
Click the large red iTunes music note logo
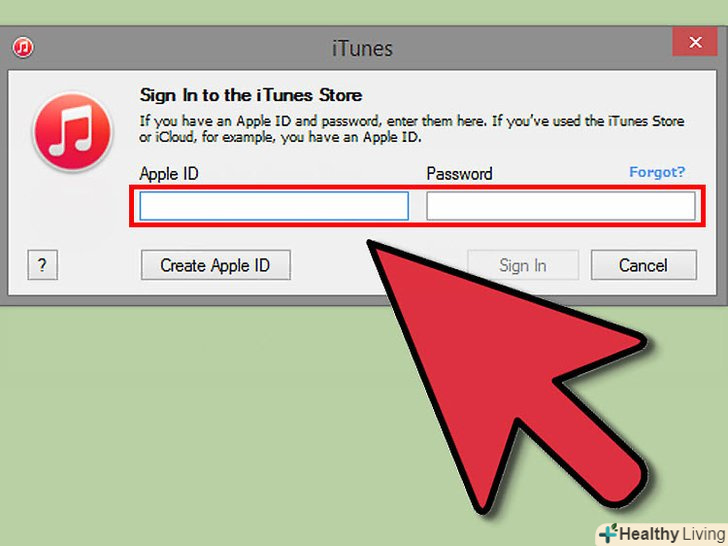tap(72, 131)
